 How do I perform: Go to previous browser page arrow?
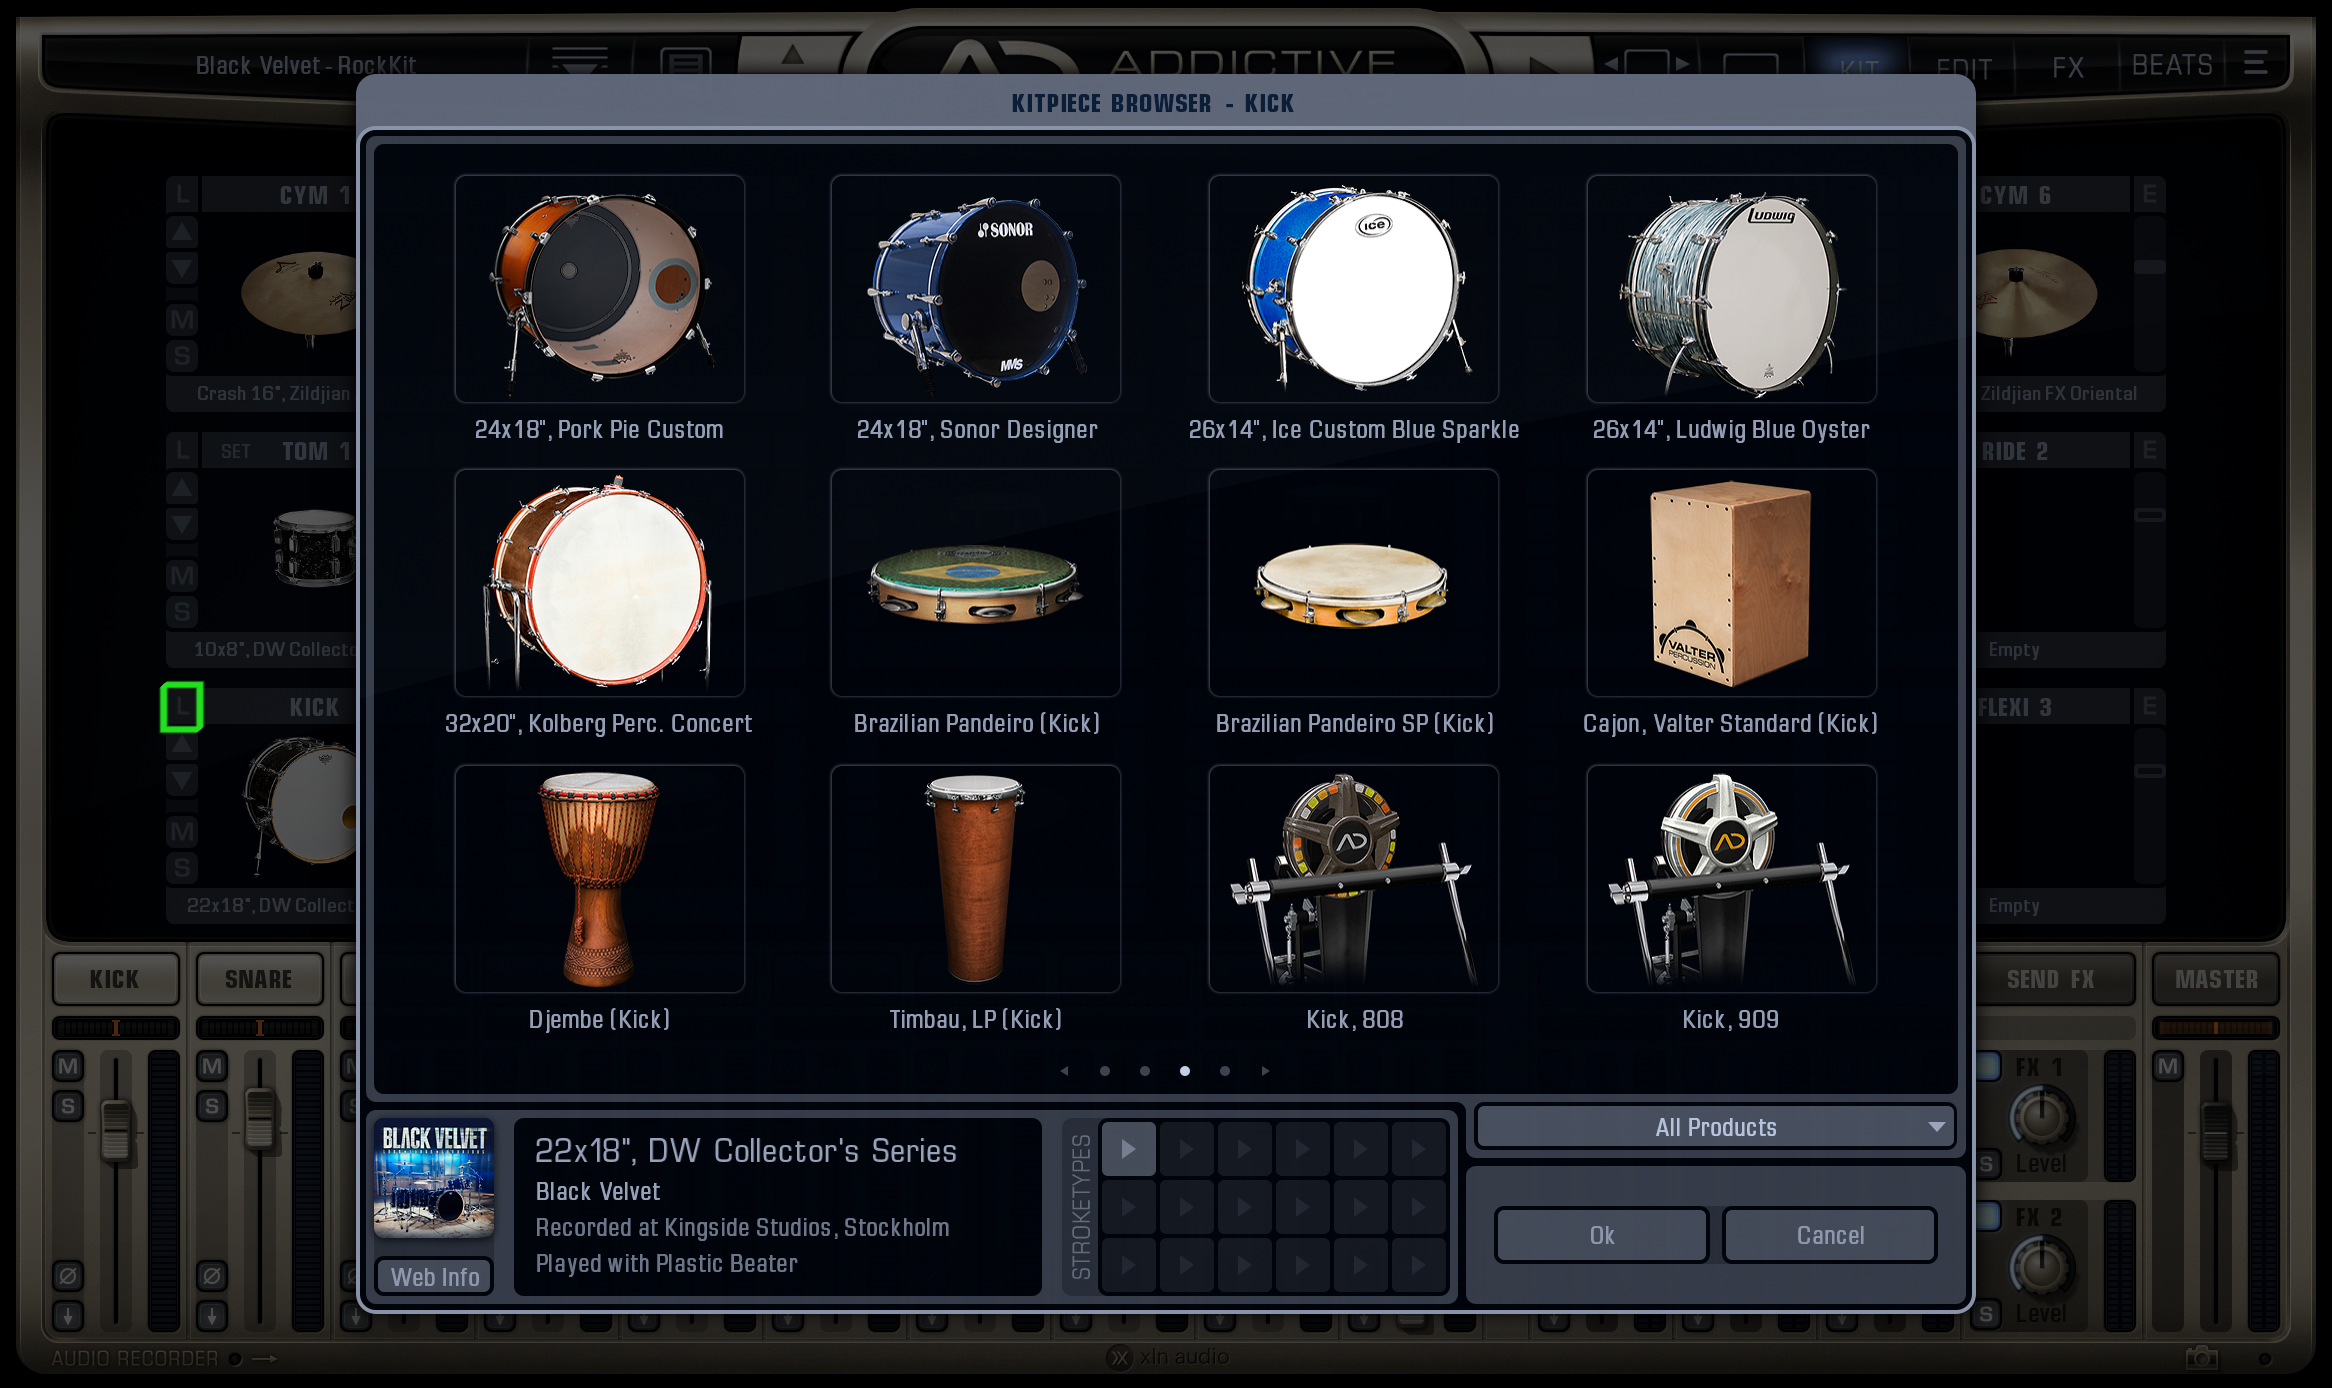(1064, 1071)
